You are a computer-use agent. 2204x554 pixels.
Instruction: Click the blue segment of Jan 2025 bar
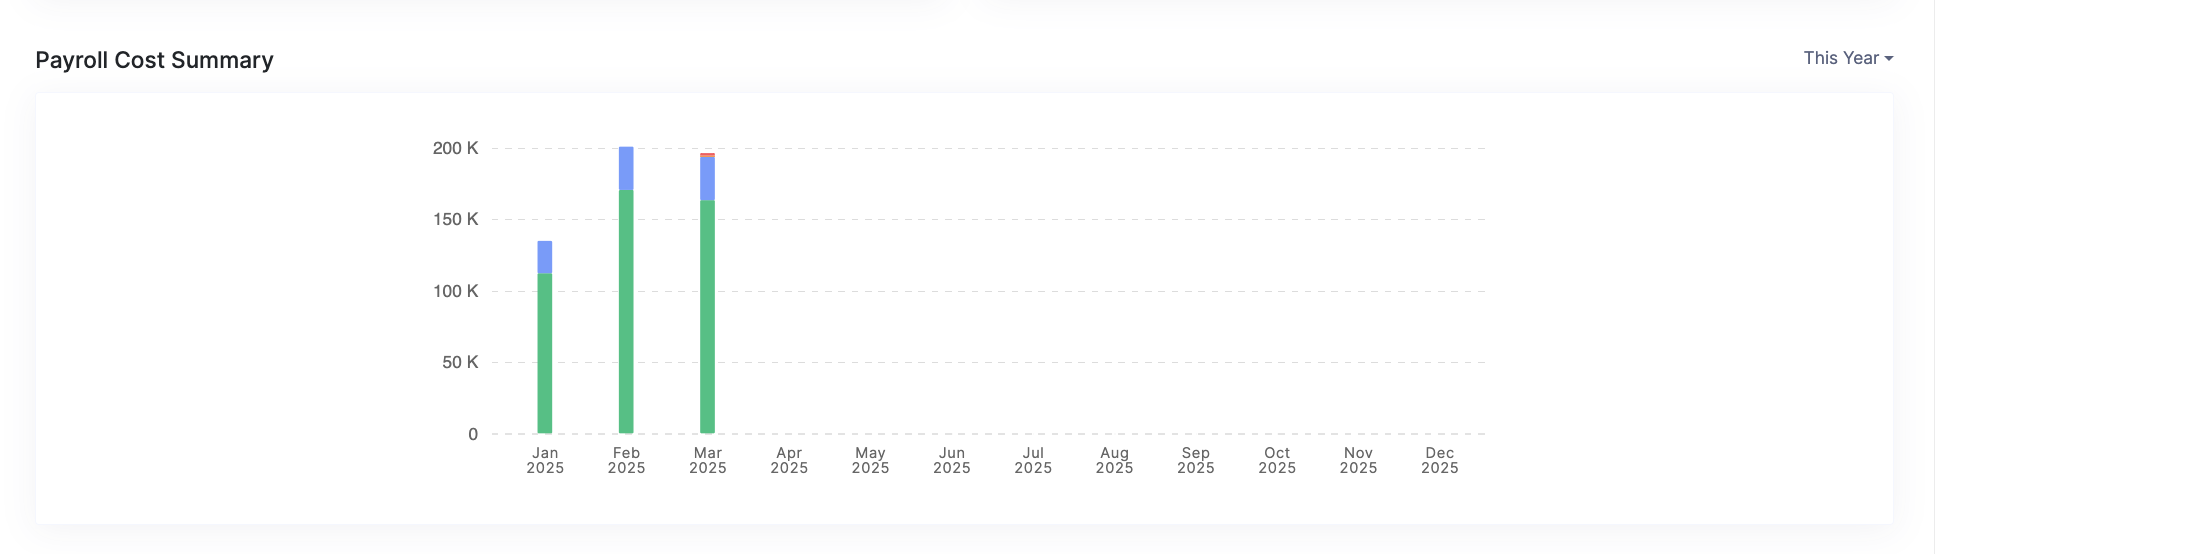pyautogui.click(x=545, y=257)
